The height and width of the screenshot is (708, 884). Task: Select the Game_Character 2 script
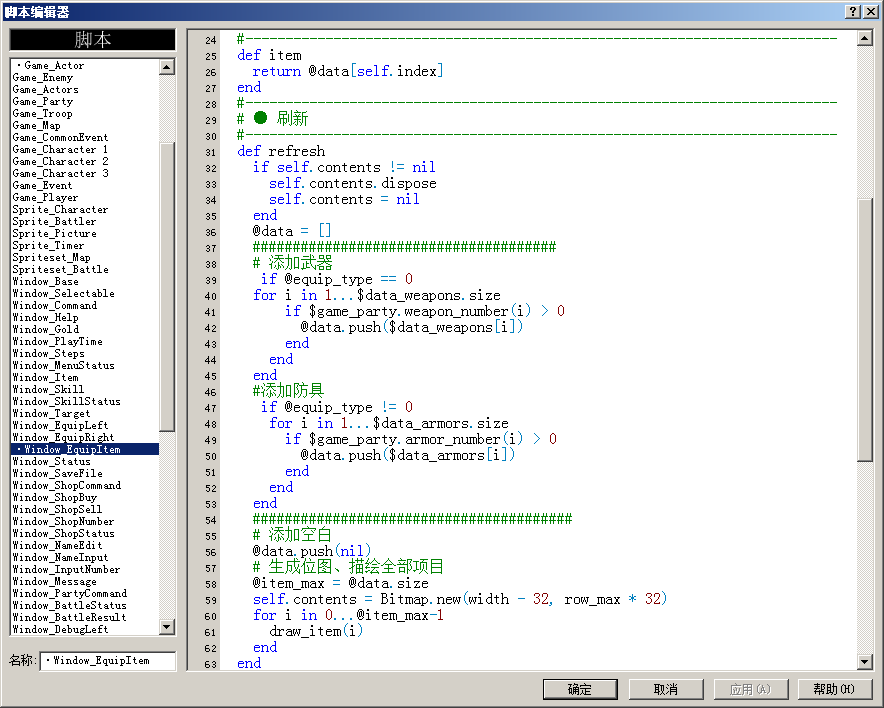point(85,162)
